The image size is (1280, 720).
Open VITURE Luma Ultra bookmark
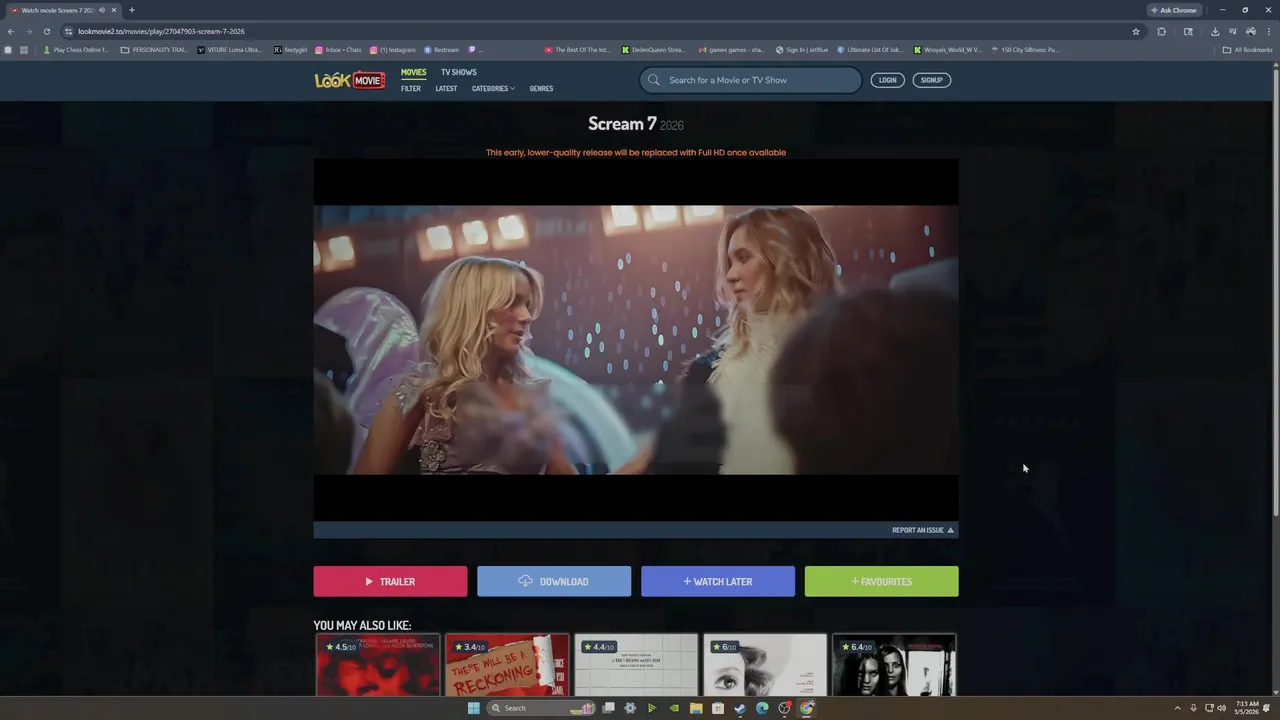pyautogui.click(x=230, y=49)
